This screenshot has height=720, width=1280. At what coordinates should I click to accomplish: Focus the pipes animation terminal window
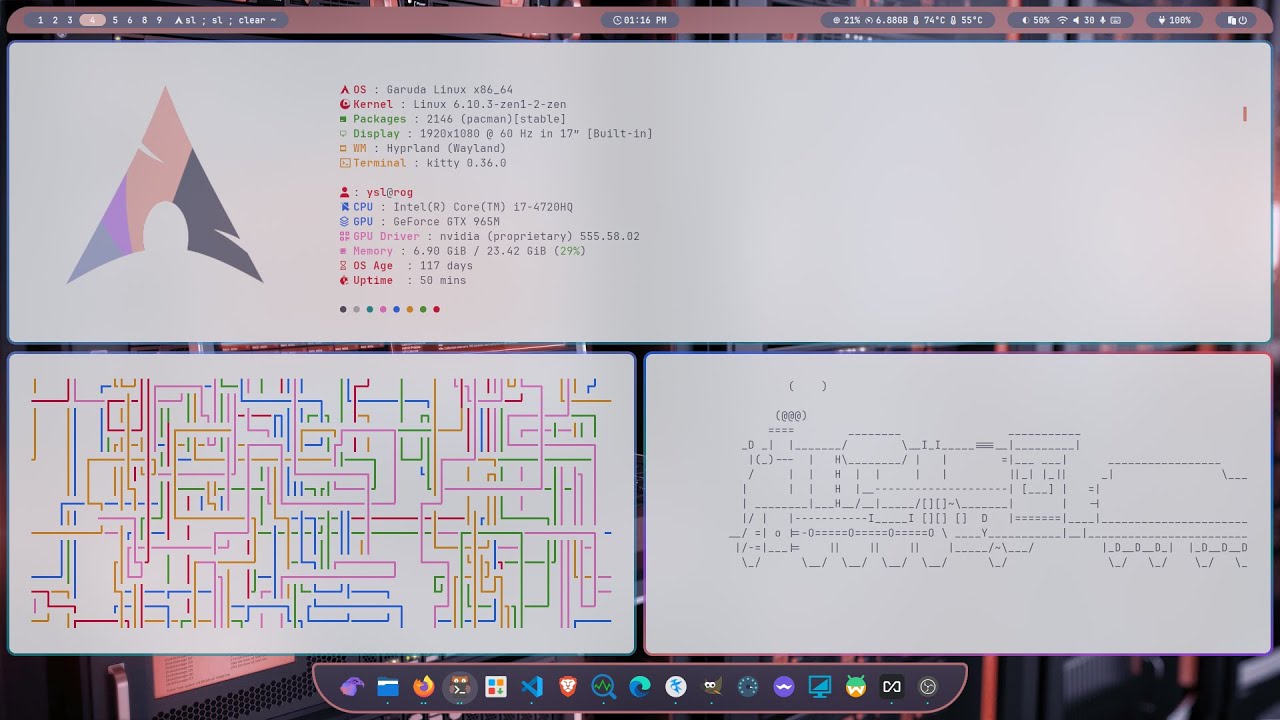click(322, 503)
